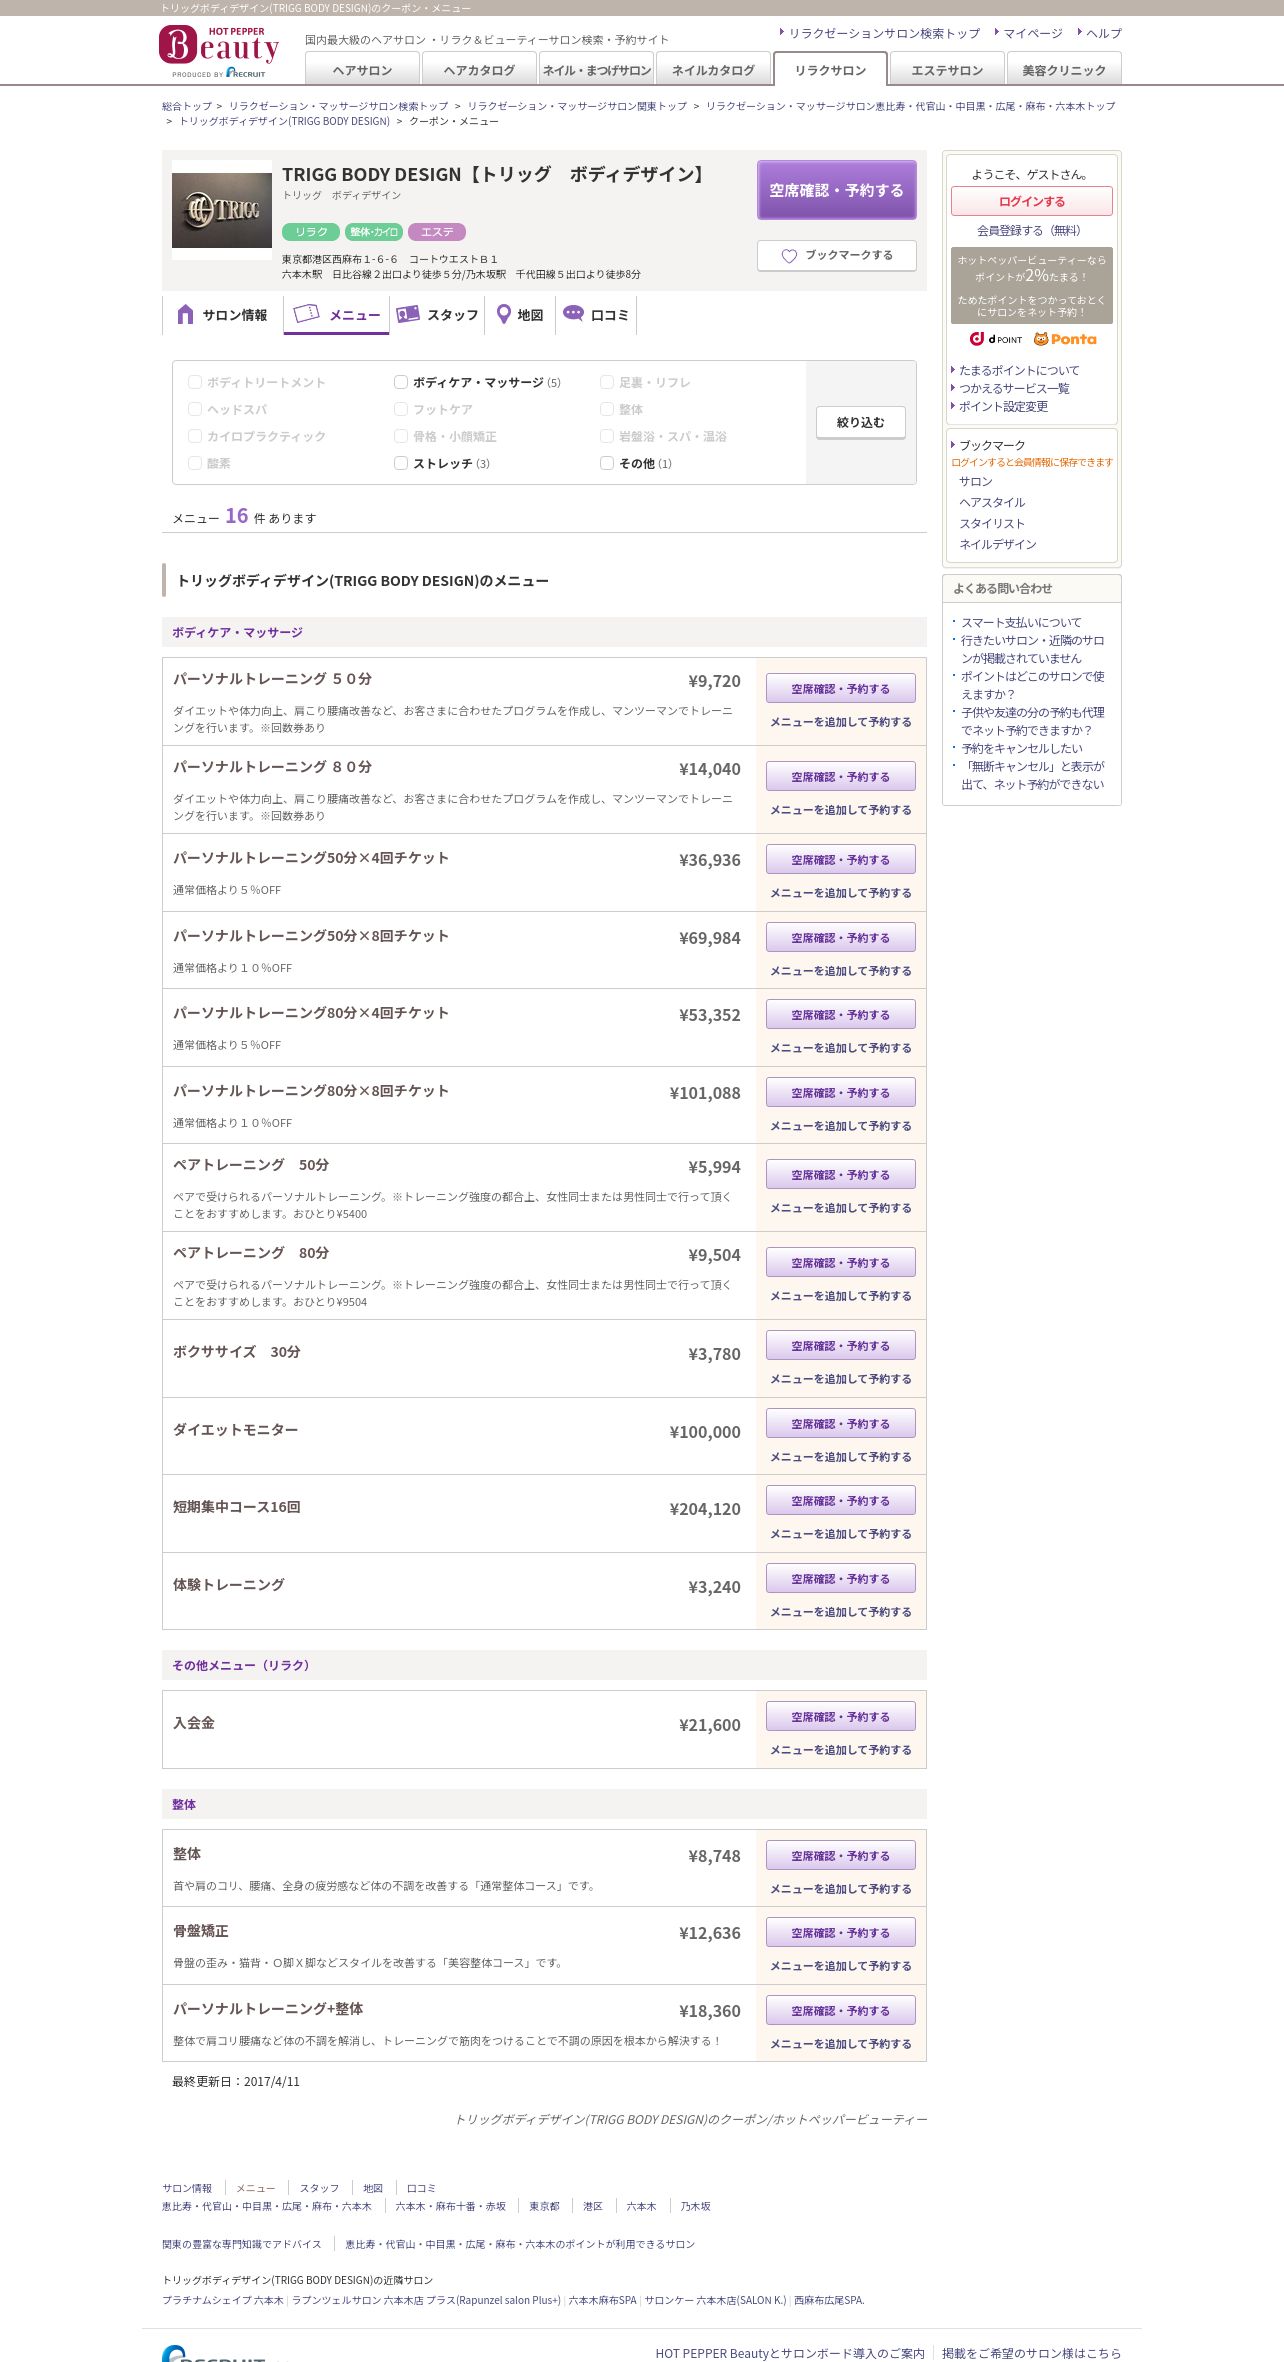Open the ネイル・まつげサロン tab
Image resolution: width=1284 pixels, height=2362 pixels.
tap(596, 69)
